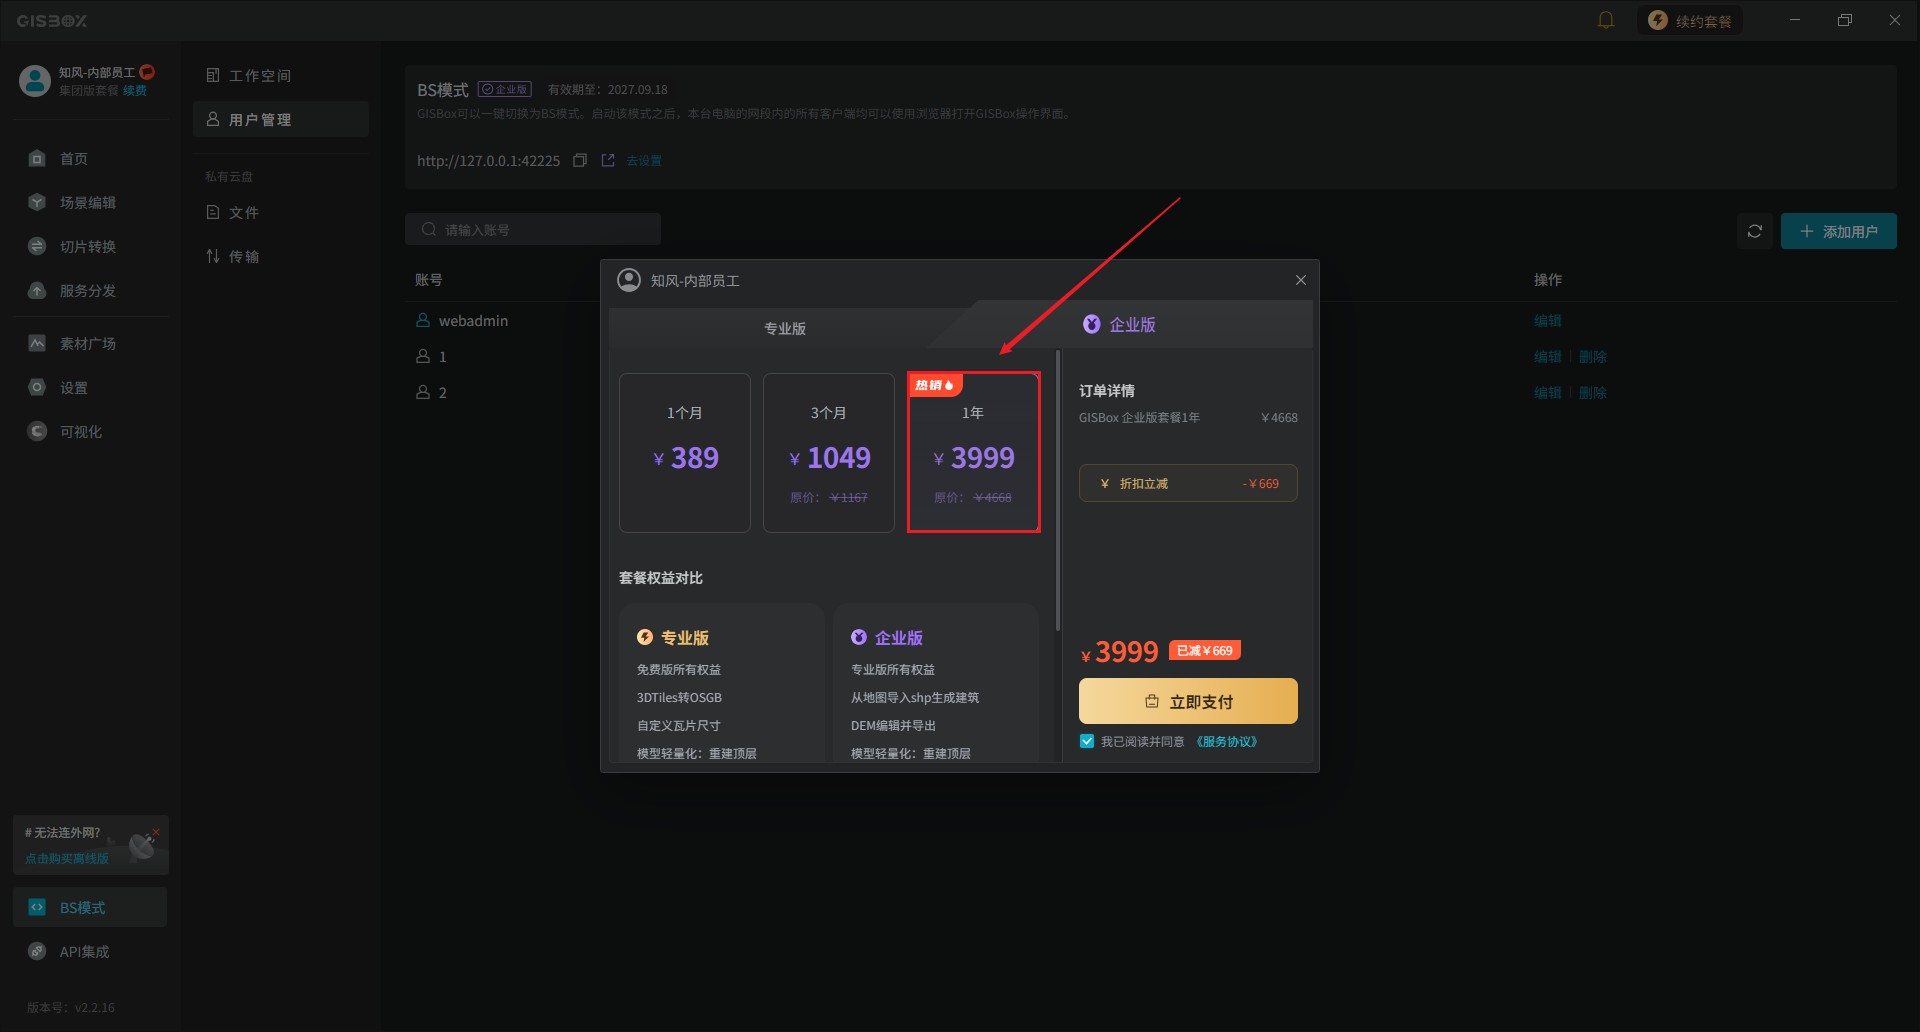Viewport: 1920px width, 1032px height.
Task: Close the subscription dialog
Action: click(x=1301, y=281)
